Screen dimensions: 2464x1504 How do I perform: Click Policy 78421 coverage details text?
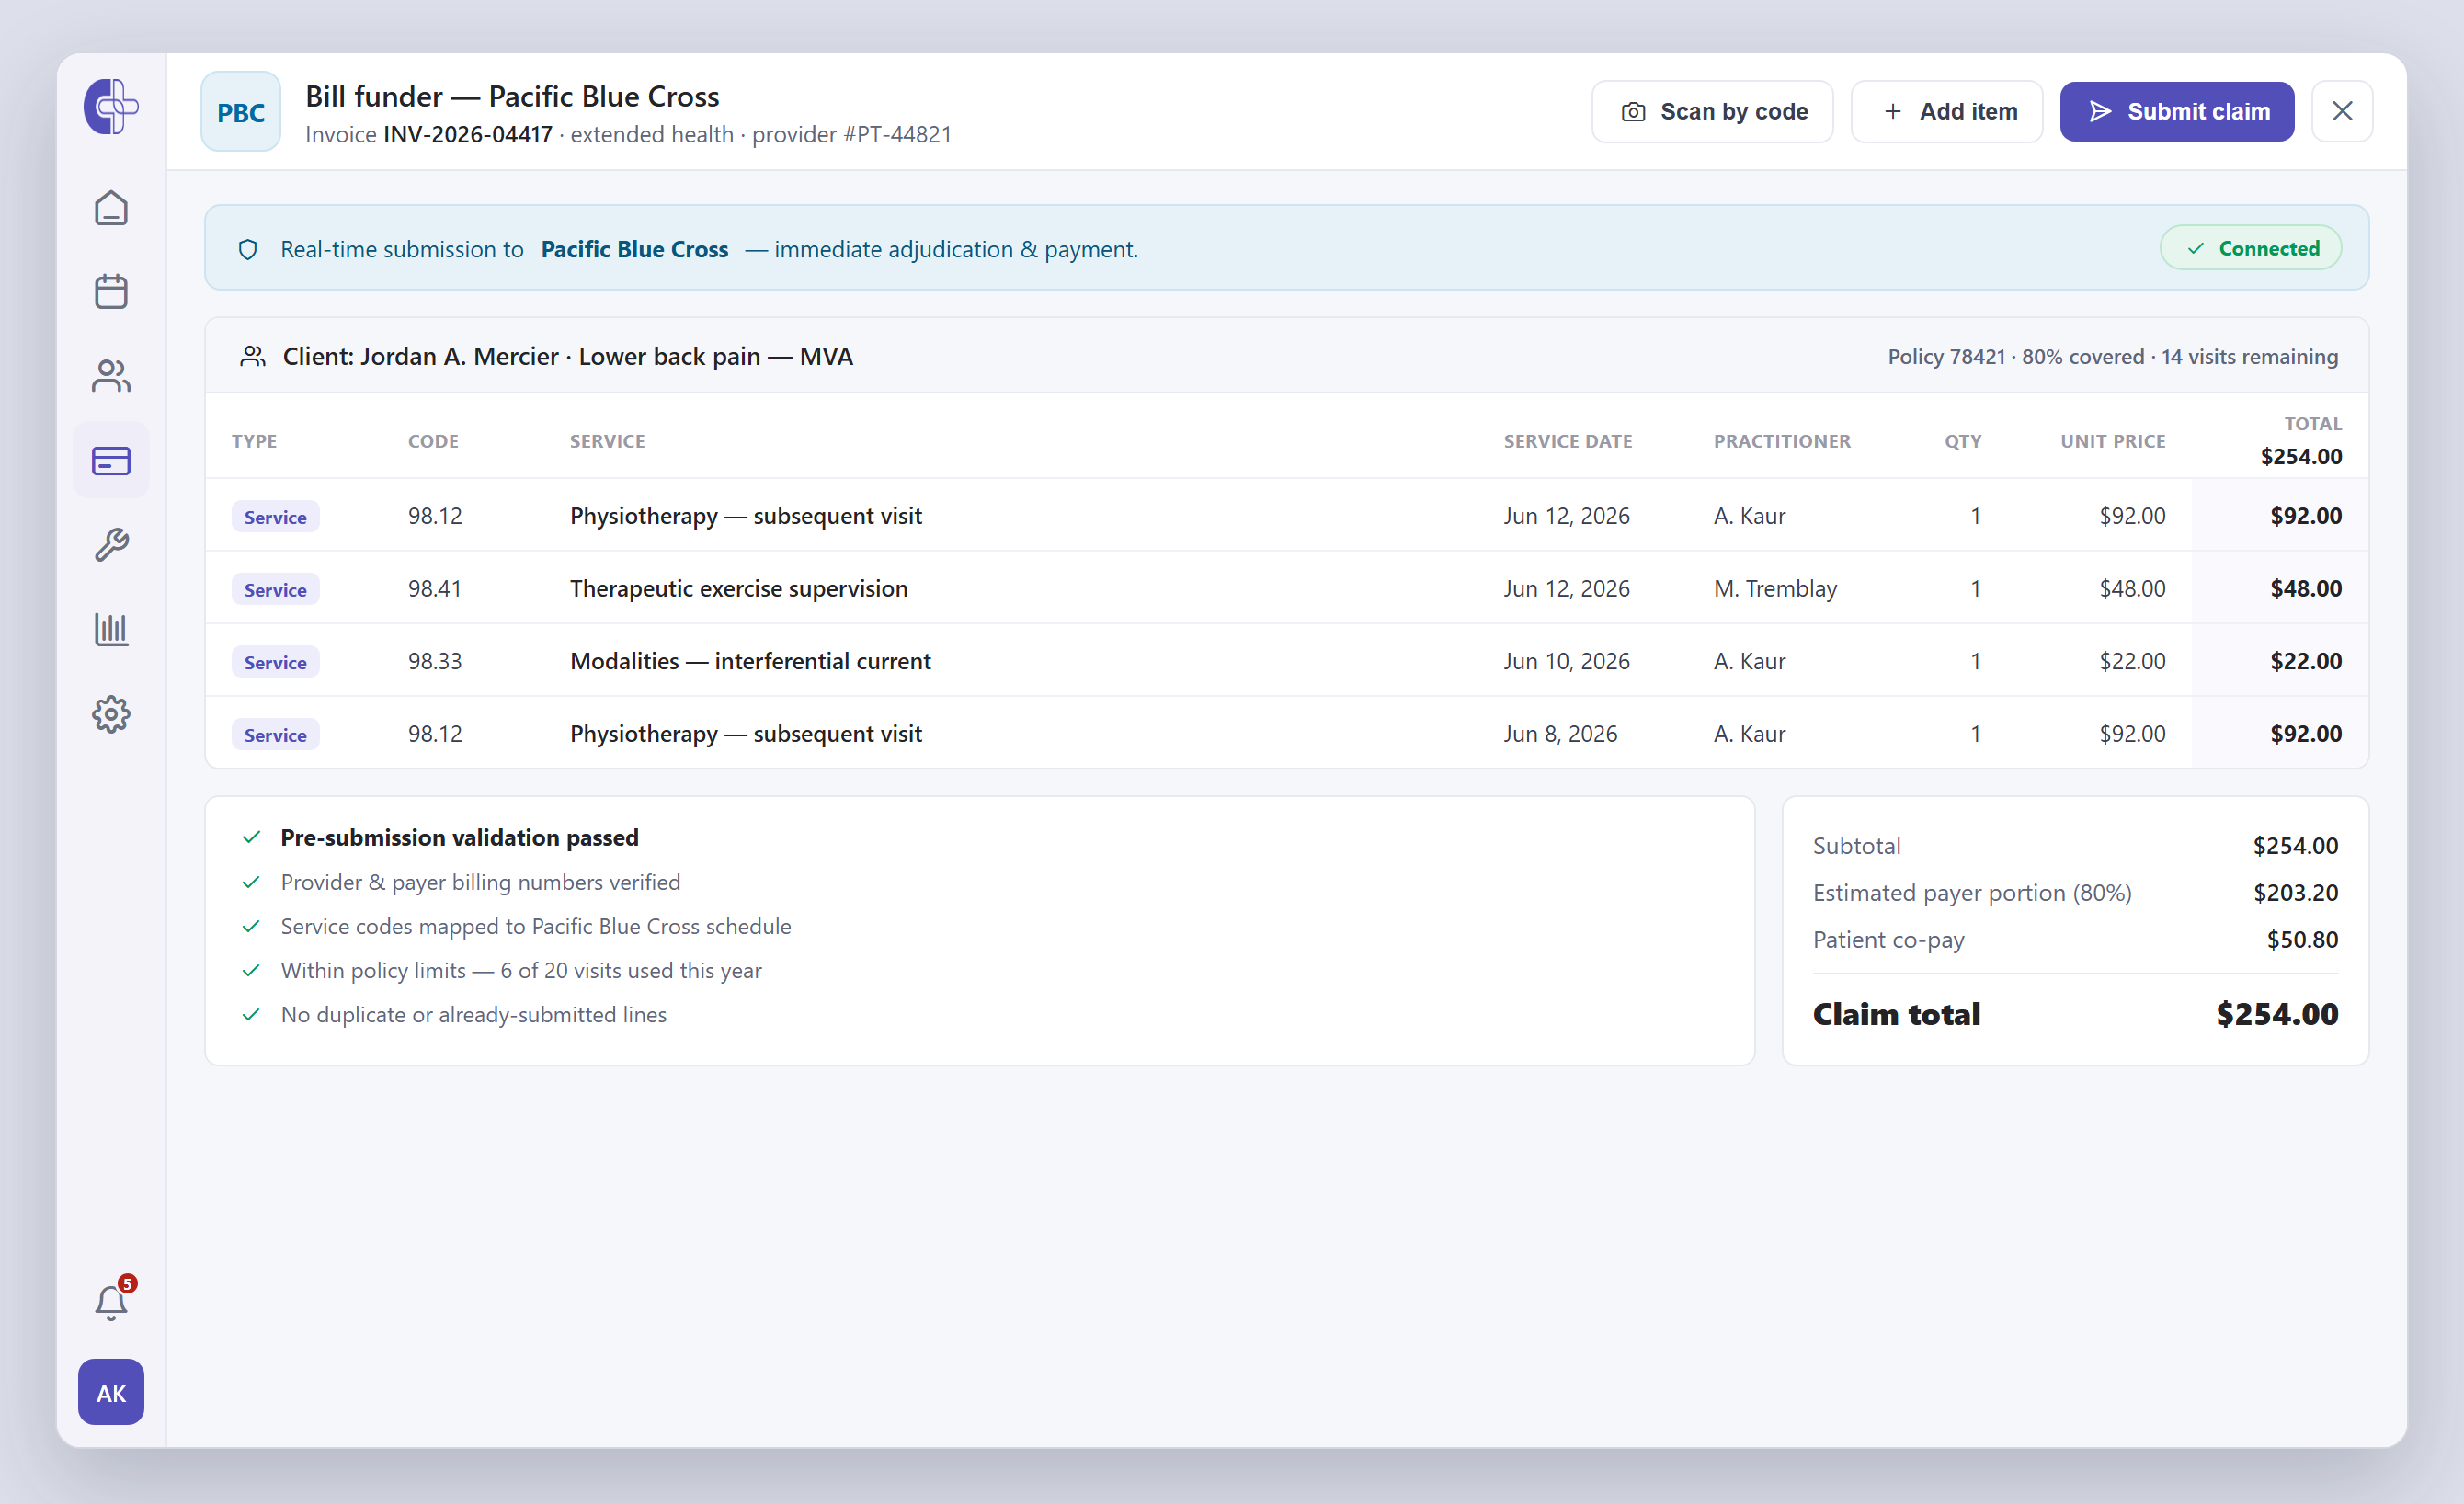click(x=2113, y=357)
